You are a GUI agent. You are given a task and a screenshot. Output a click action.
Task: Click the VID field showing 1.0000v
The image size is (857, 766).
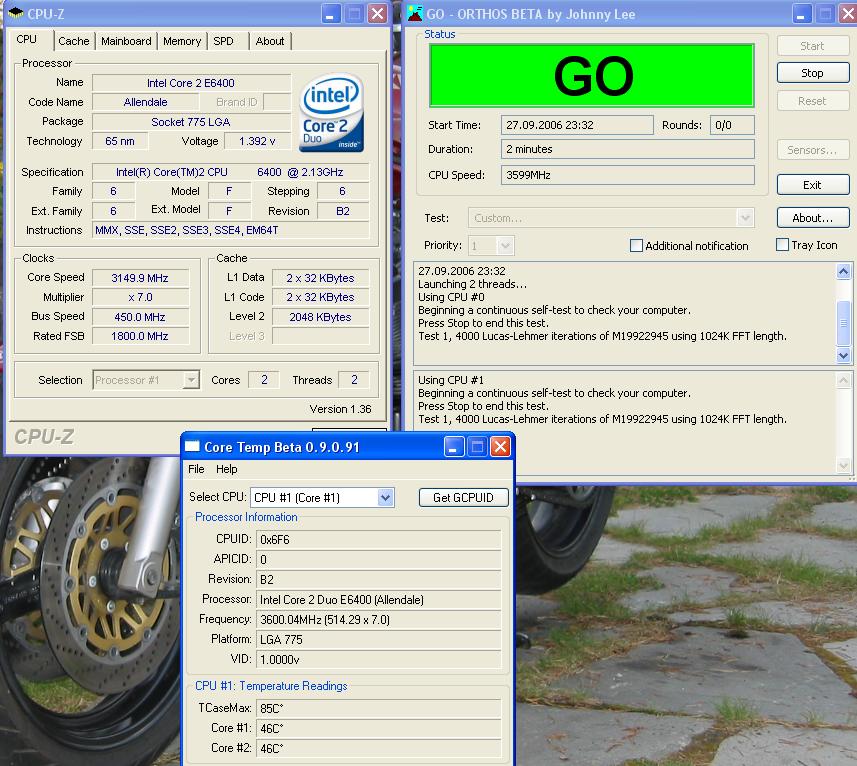(378, 659)
